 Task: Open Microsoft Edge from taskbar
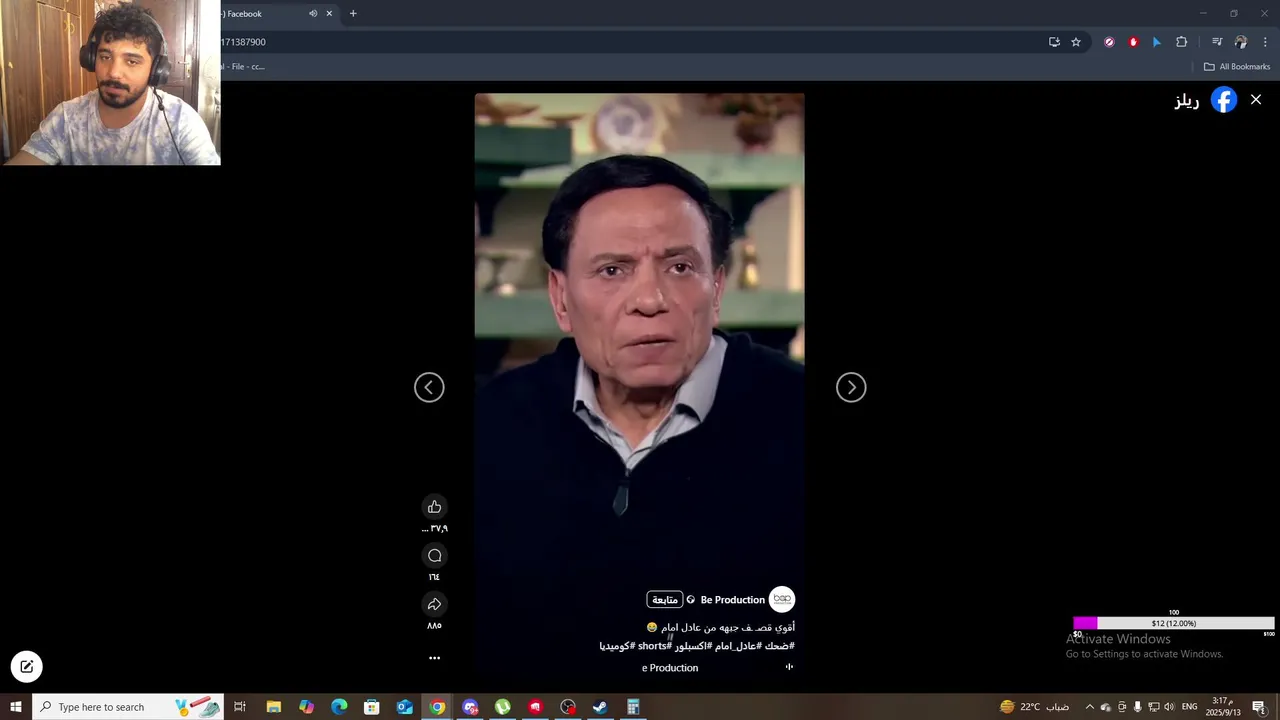click(x=339, y=707)
